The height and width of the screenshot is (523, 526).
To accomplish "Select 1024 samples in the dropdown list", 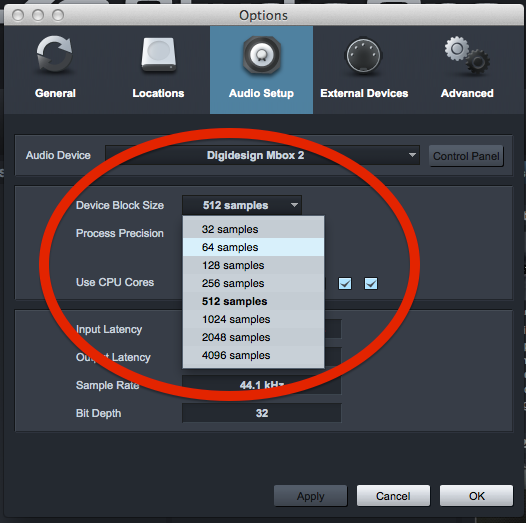I will click(253, 319).
